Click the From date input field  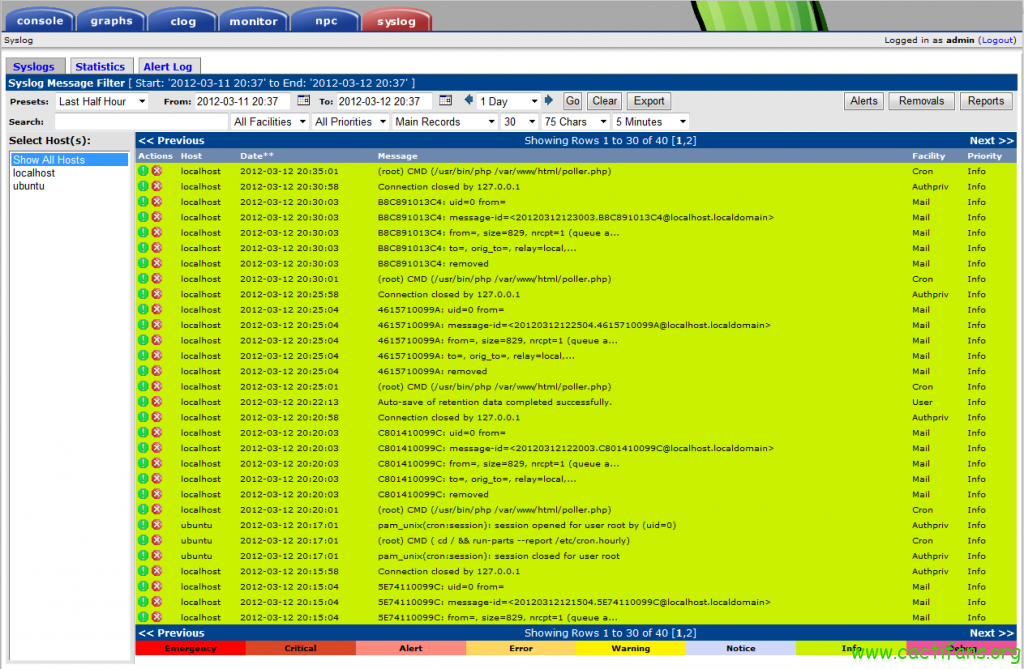point(242,101)
